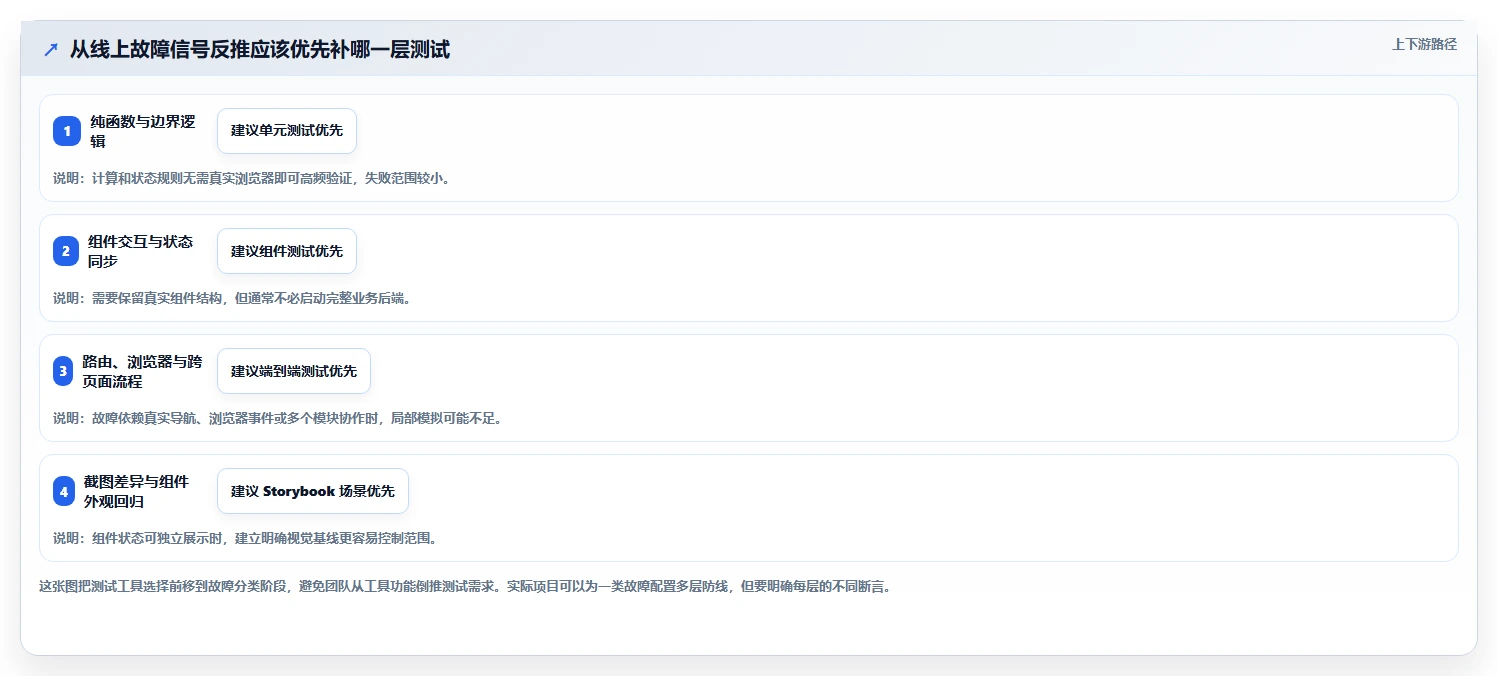Click the number 1 badge

[x=67, y=131]
